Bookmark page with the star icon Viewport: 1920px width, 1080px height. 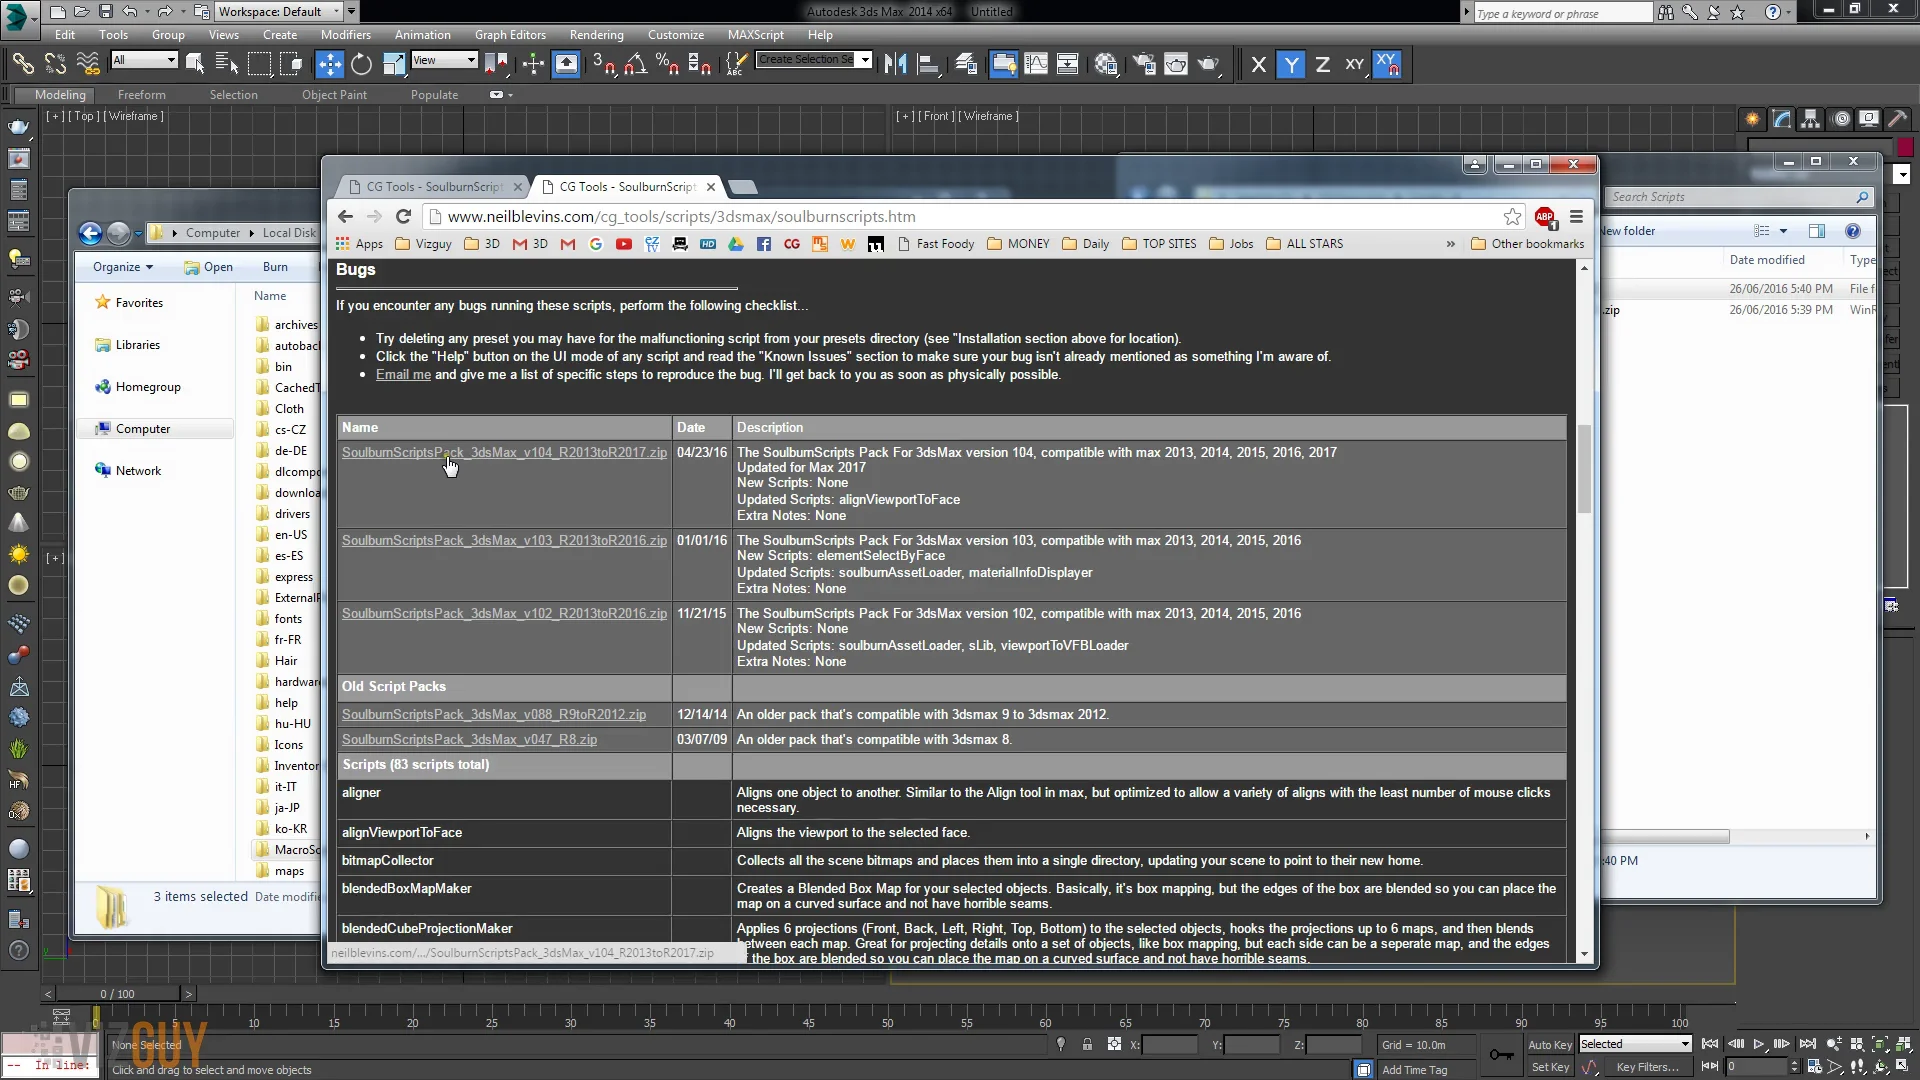(x=1512, y=216)
